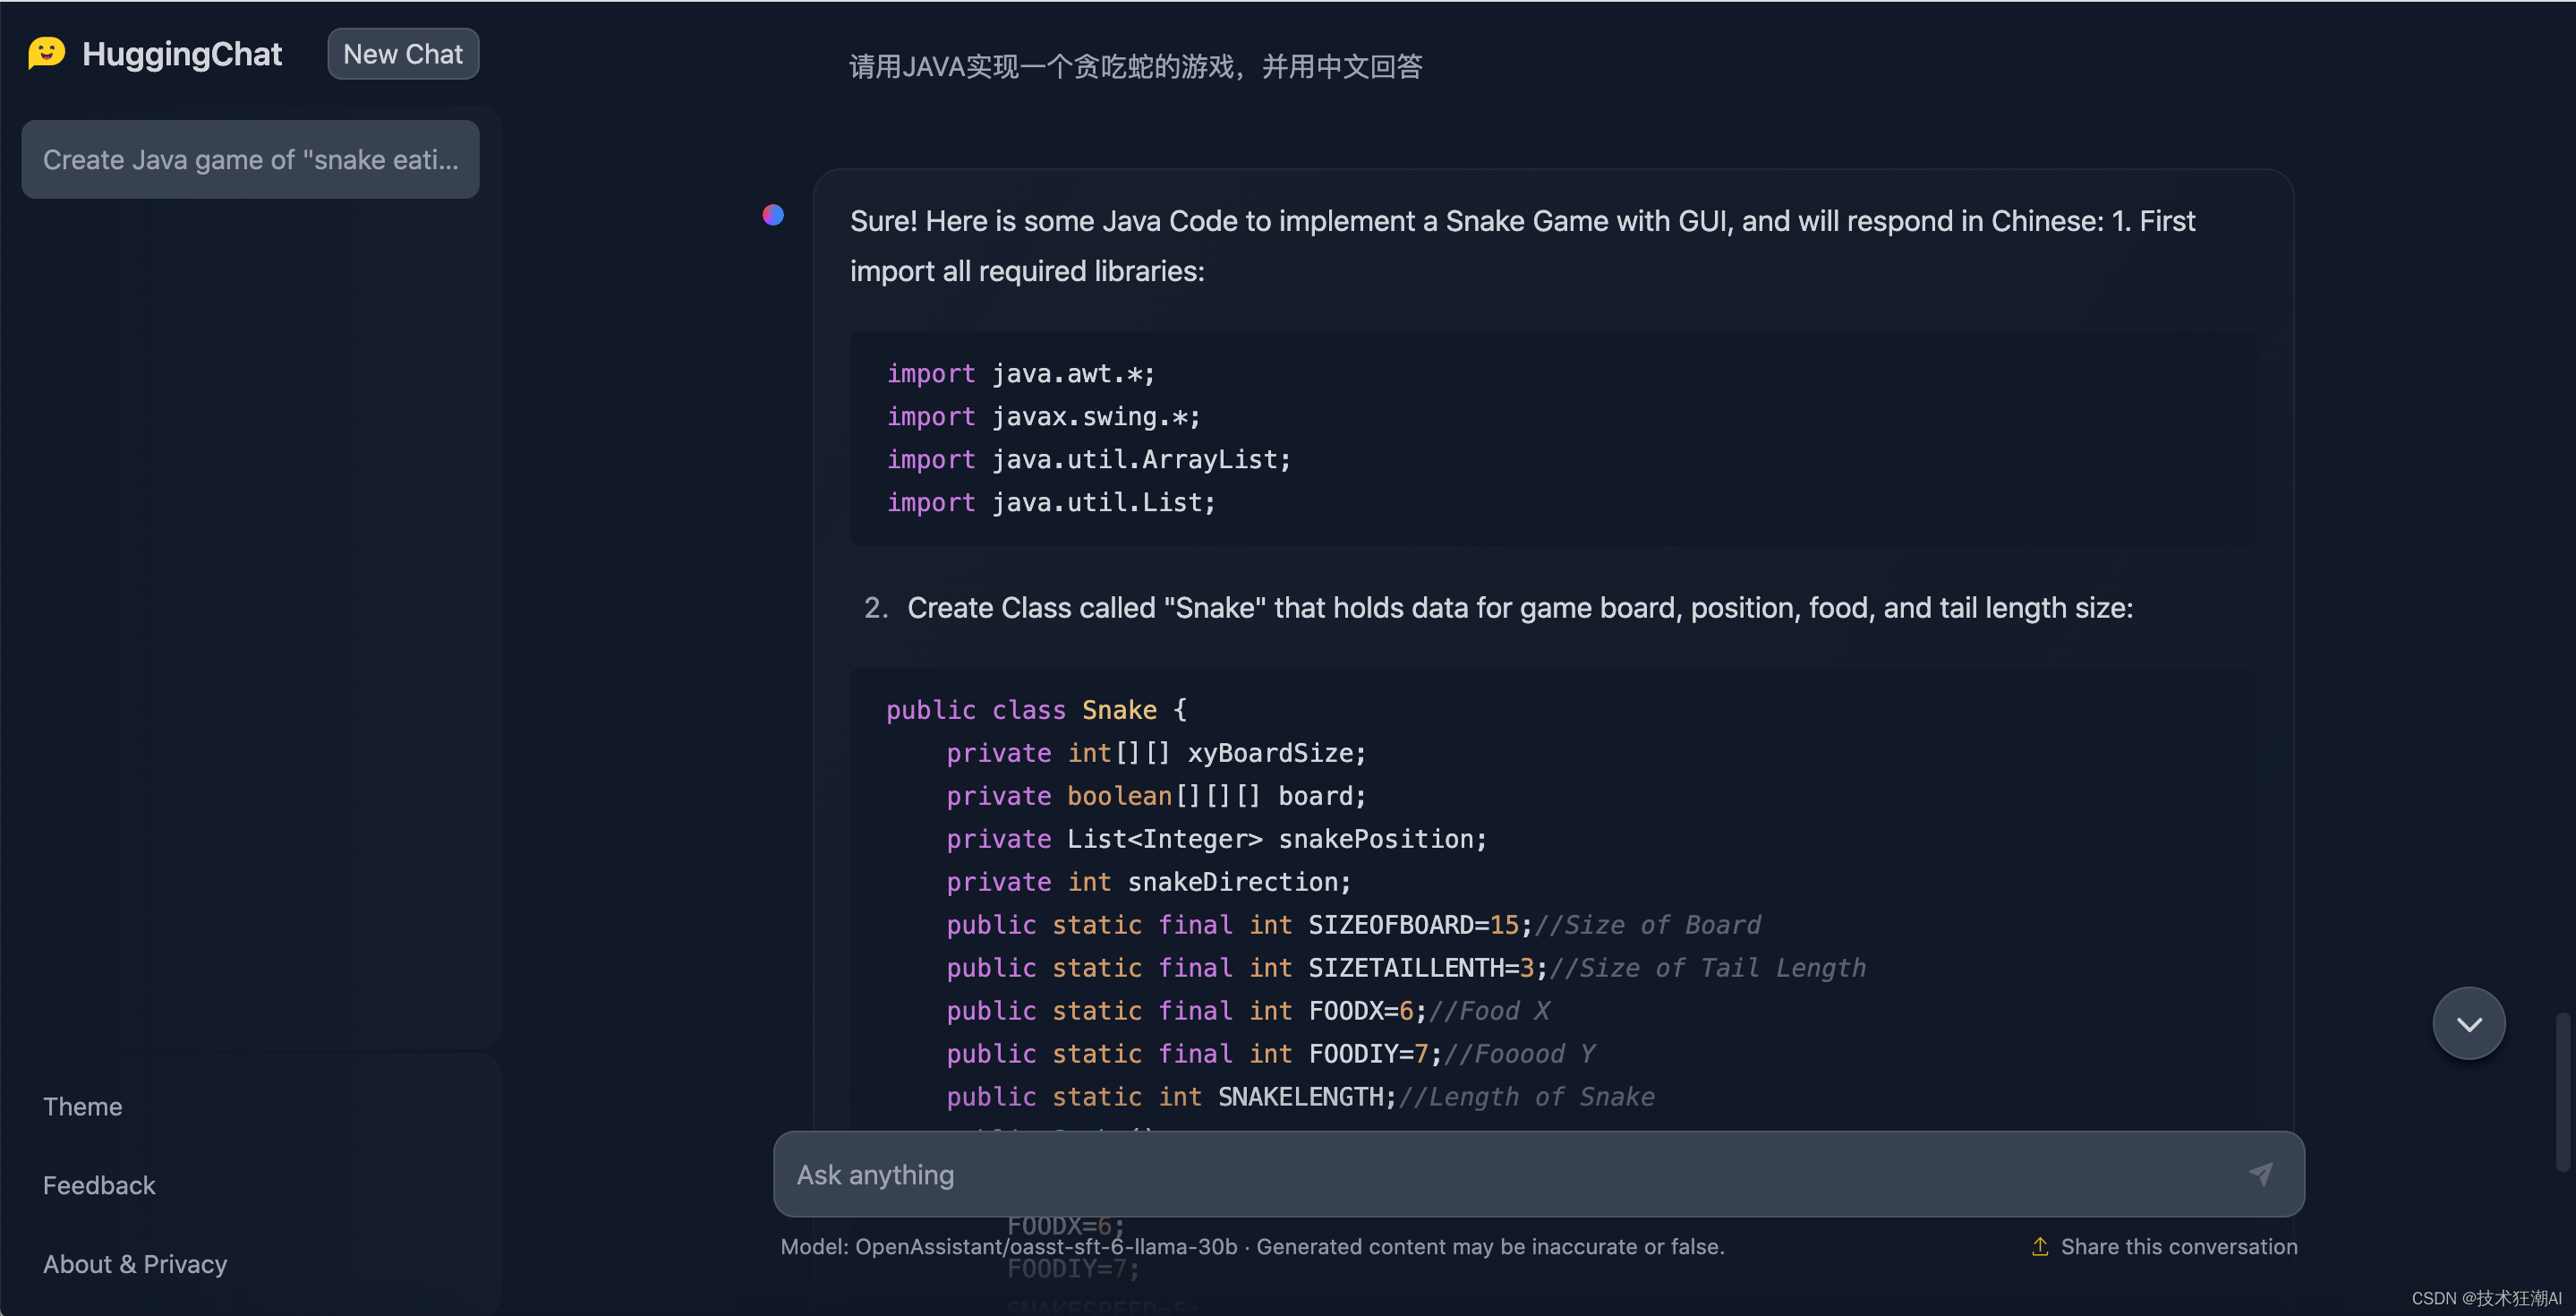This screenshot has width=2576, height=1316.
Task: Toggle the Feedback panel open
Action: [98, 1185]
